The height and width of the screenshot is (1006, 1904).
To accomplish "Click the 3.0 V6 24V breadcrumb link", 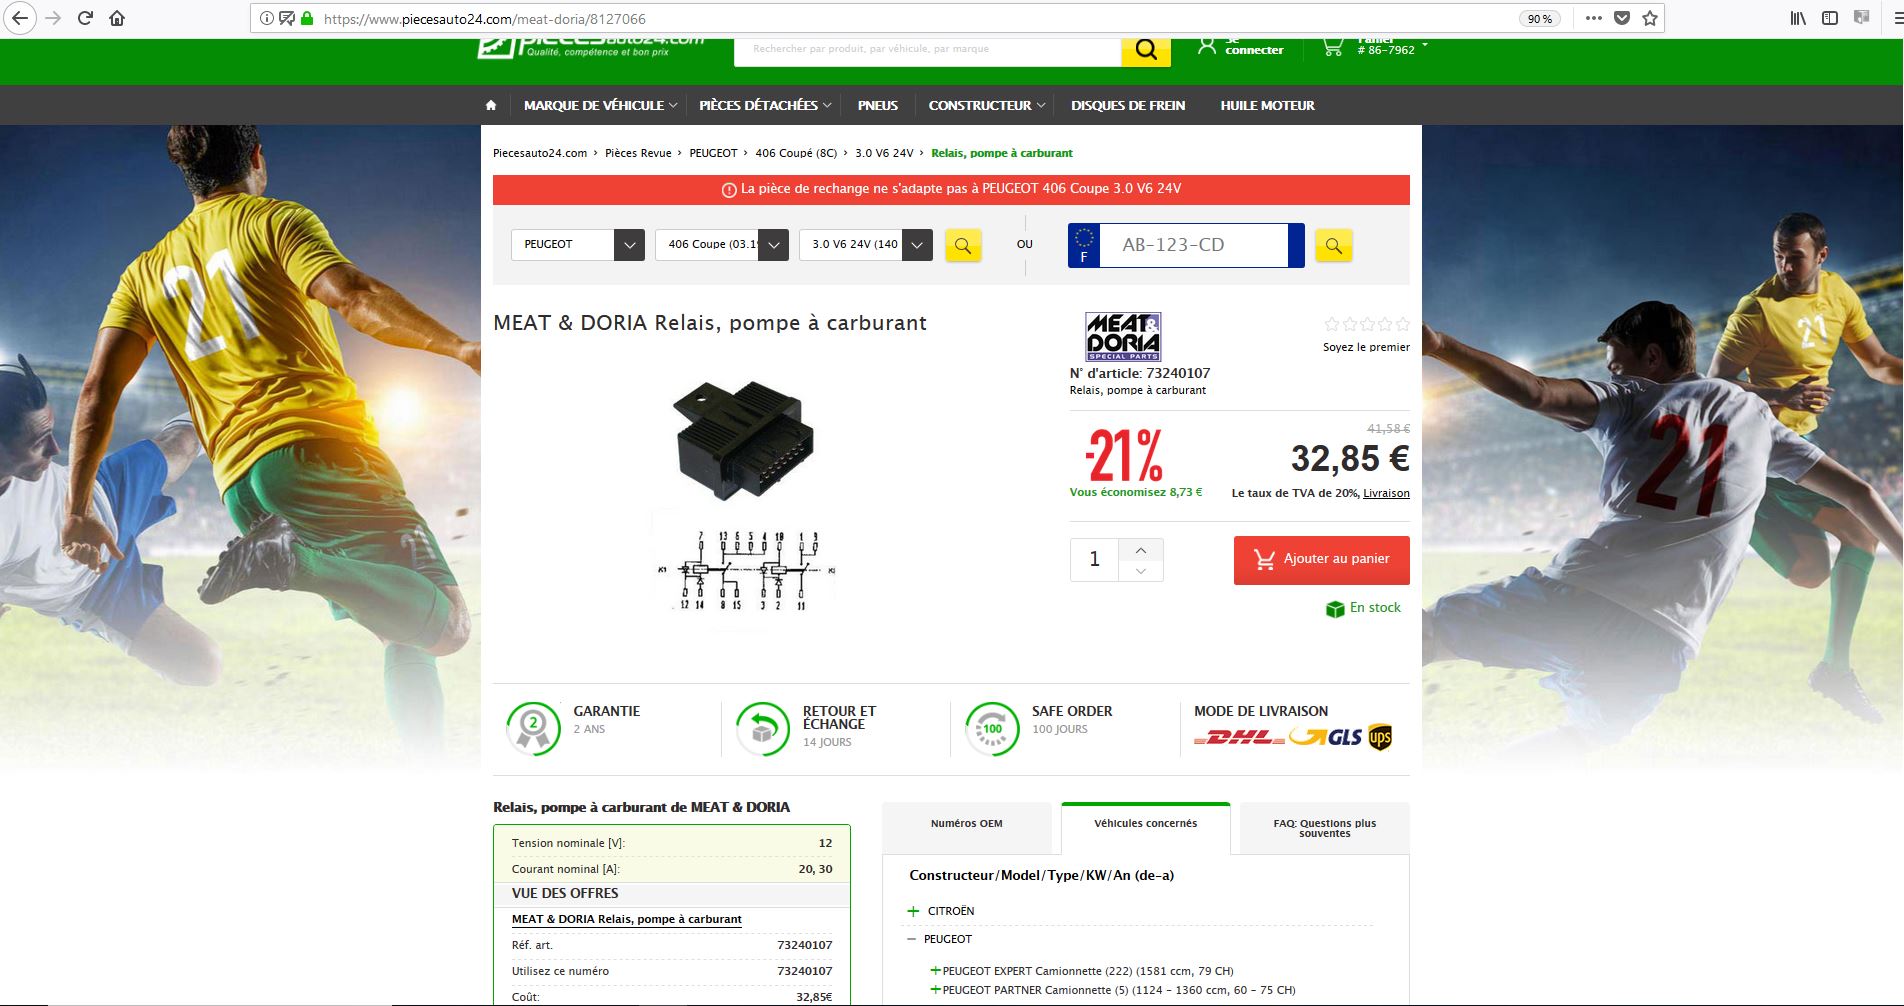I will coord(884,153).
